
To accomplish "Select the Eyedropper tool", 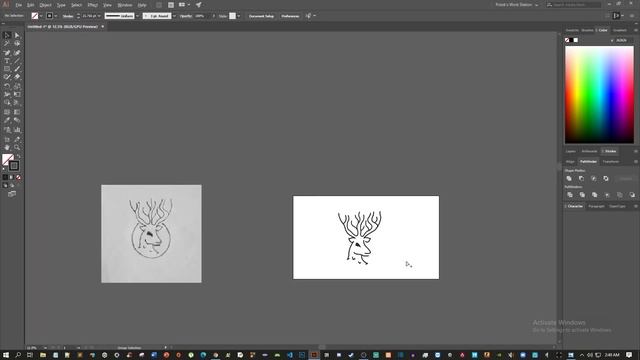I will click(x=7, y=120).
